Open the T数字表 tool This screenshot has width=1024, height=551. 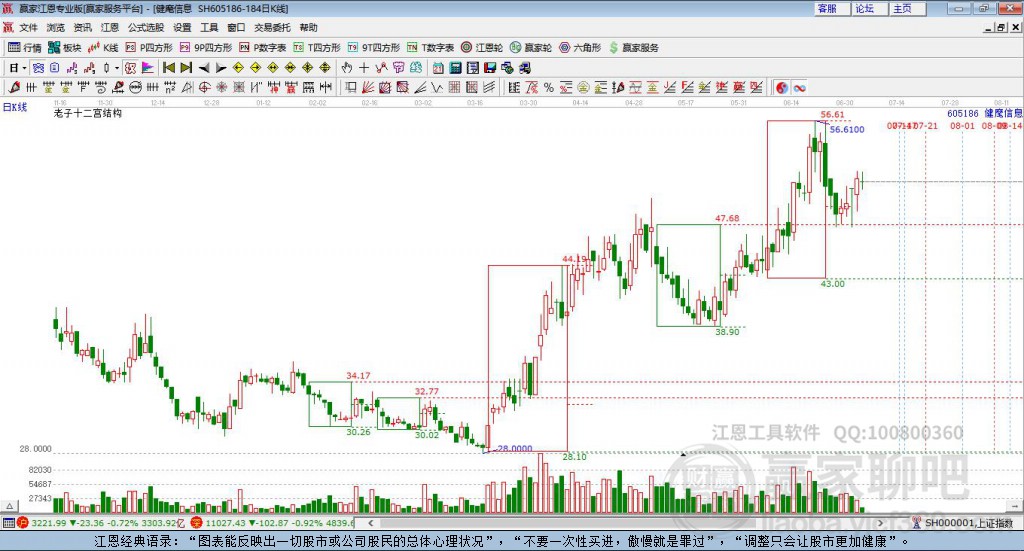[x=430, y=48]
